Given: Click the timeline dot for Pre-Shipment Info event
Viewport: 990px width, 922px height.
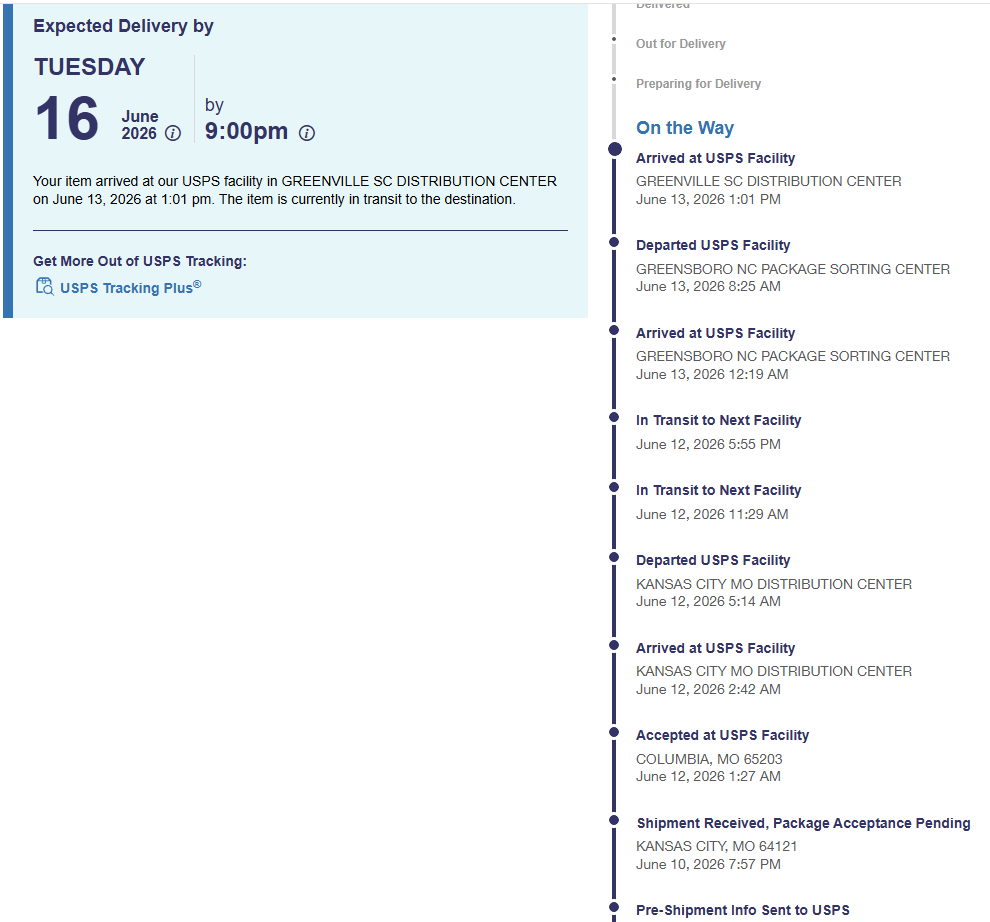Looking at the screenshot, I should (x=614, y=907).
